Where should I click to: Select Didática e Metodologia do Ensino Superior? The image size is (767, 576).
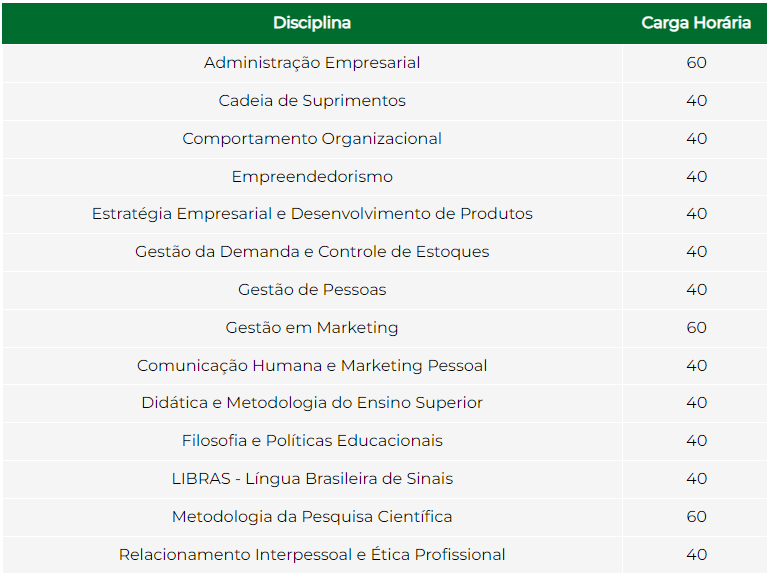pyautogui.click(x=312, y=403)
